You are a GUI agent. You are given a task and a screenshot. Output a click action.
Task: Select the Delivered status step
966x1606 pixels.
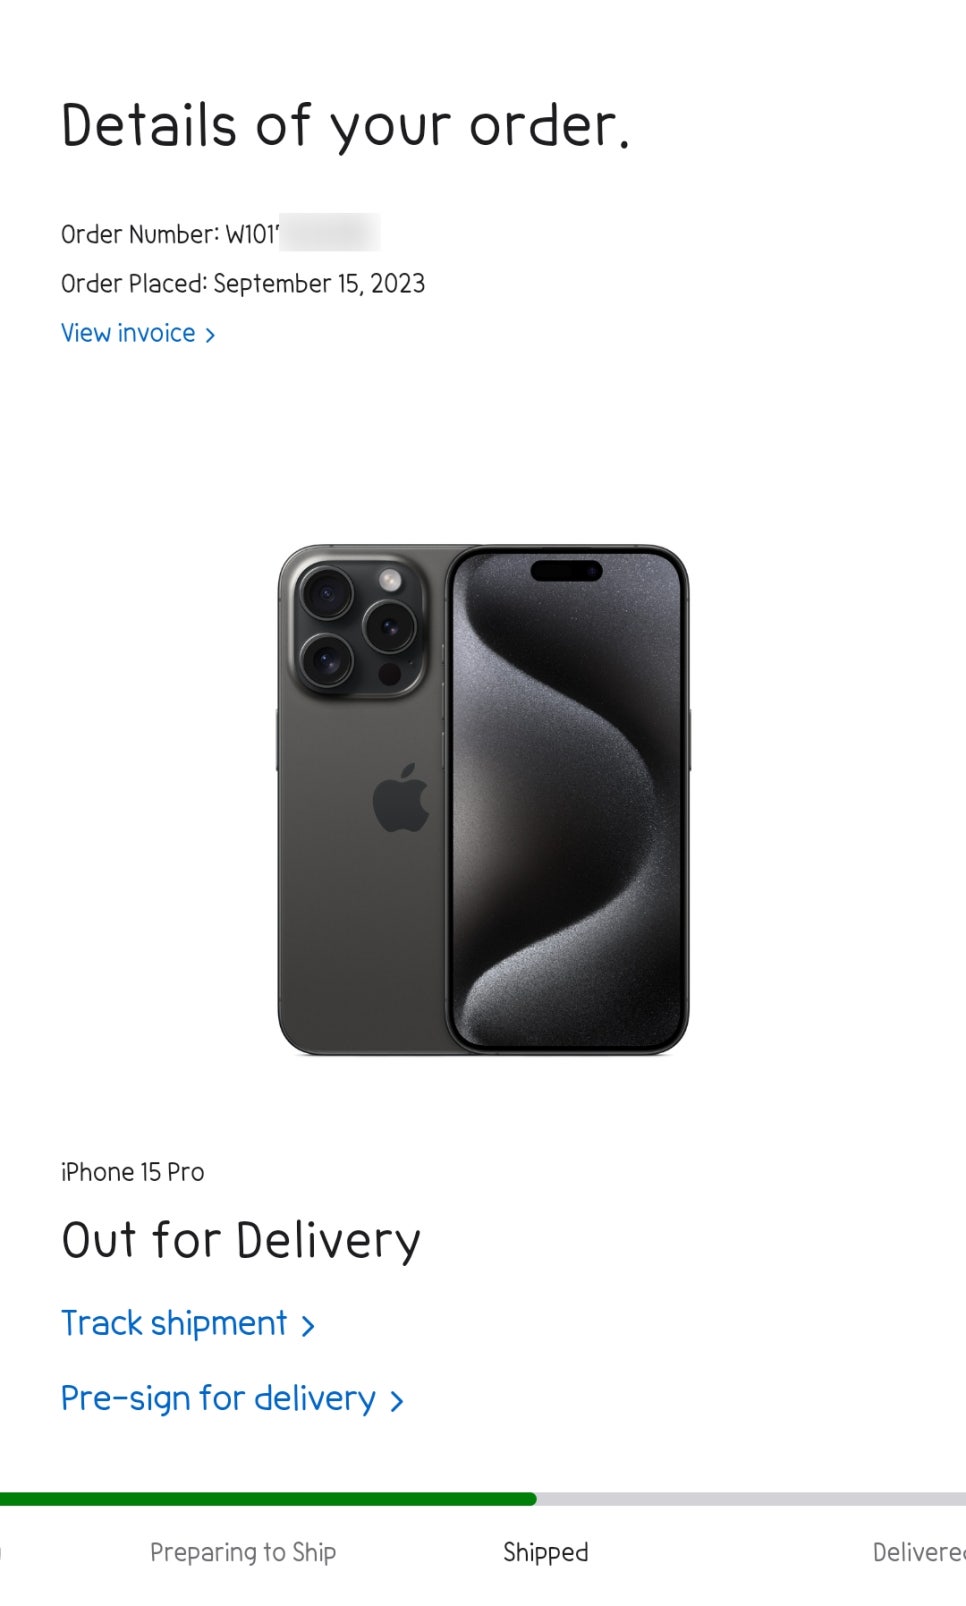pyautogui.click(x=919, y=1552)
